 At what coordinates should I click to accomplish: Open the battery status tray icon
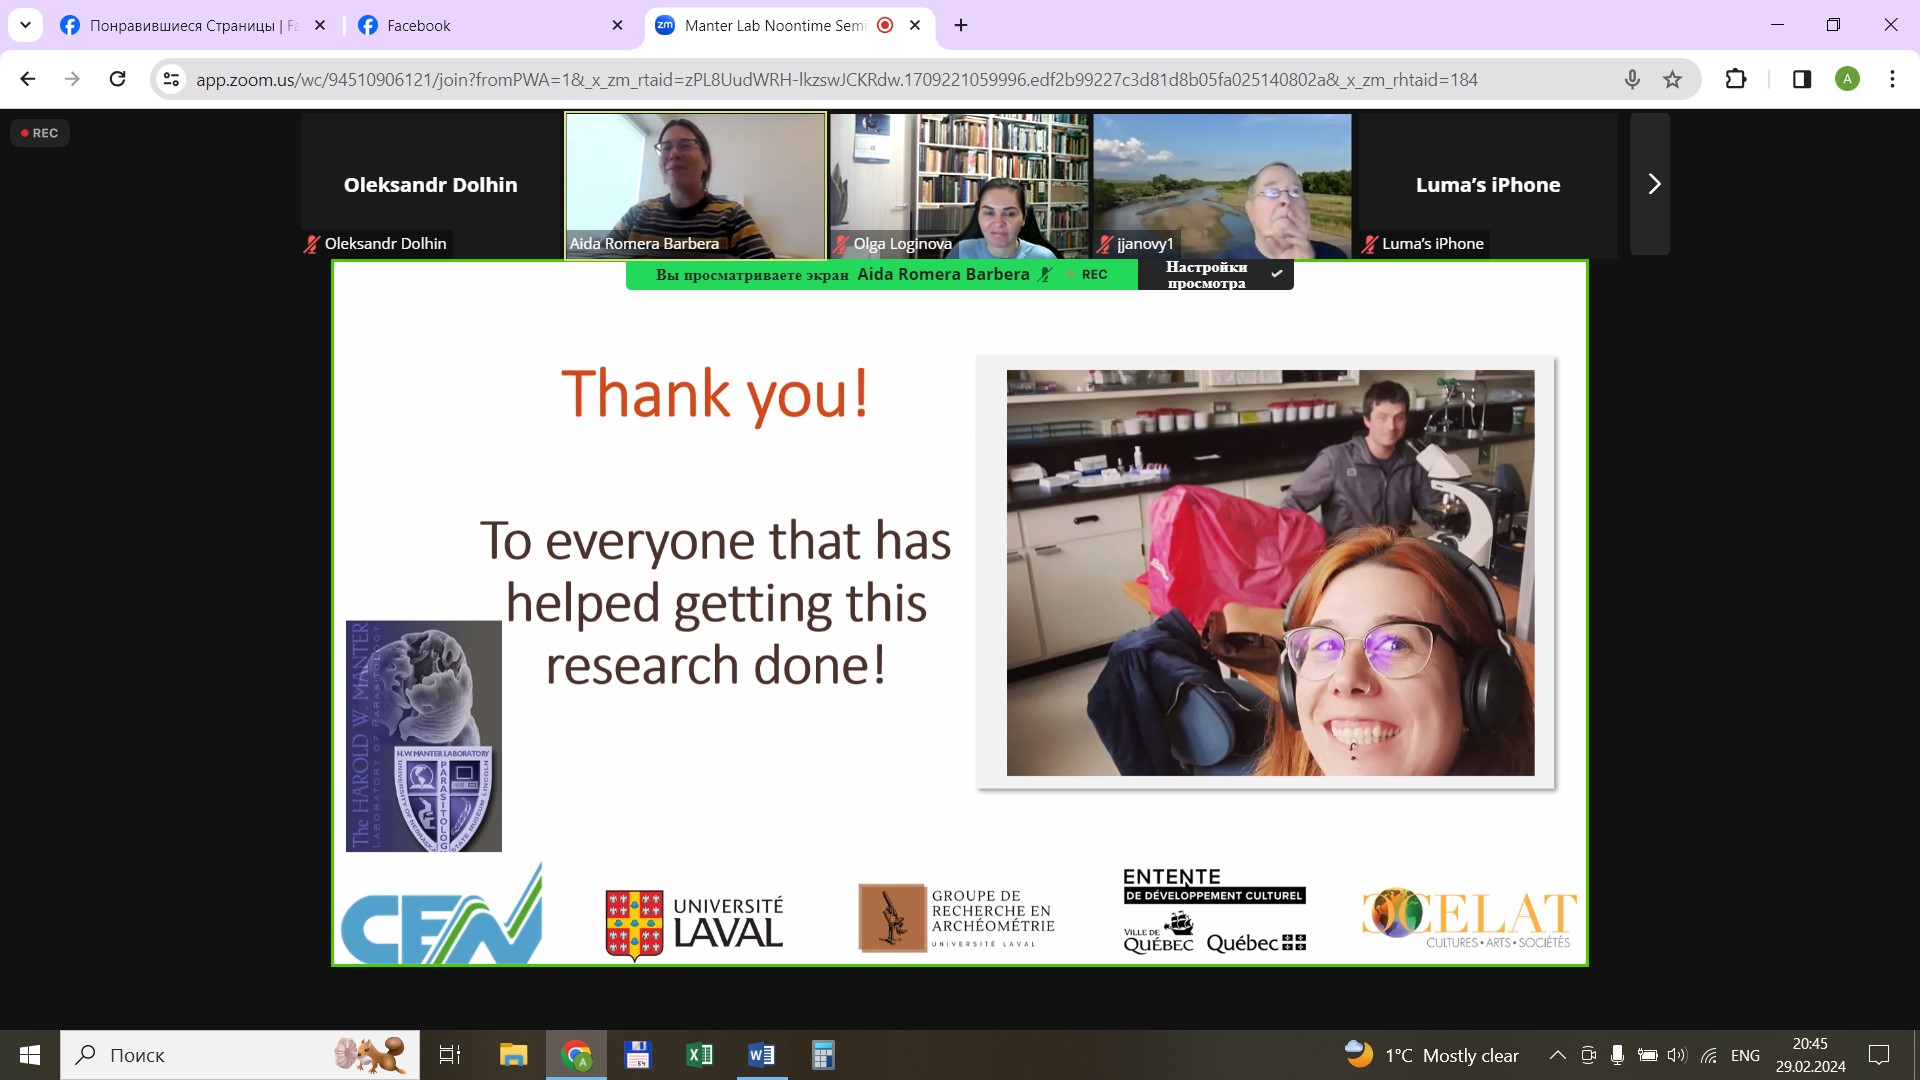coord(1647,1055)
